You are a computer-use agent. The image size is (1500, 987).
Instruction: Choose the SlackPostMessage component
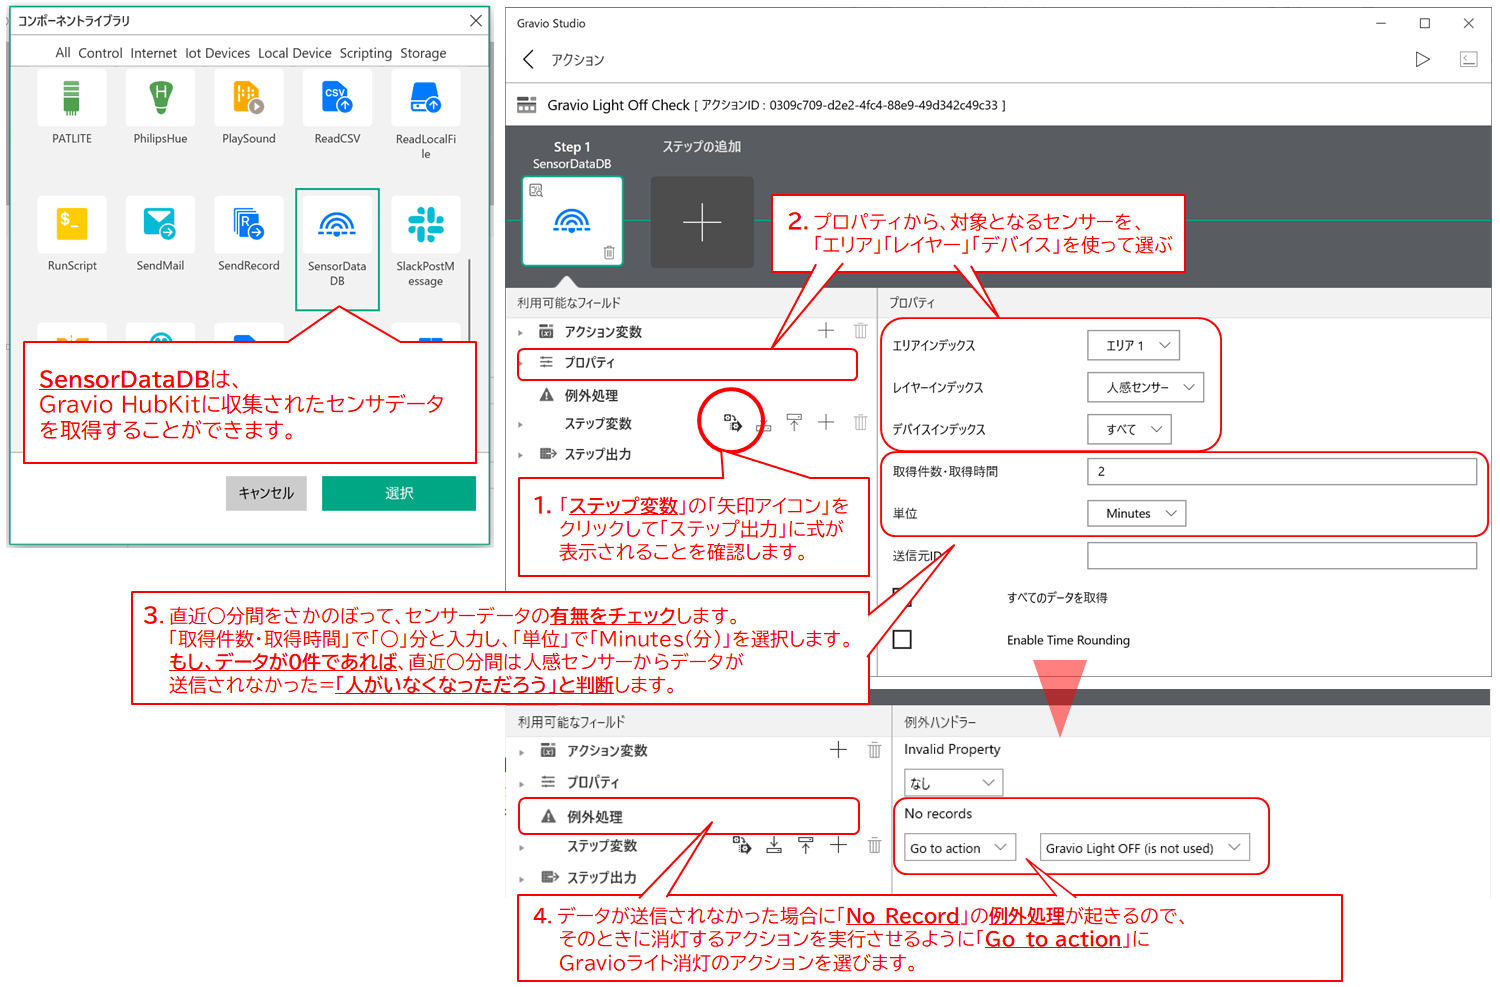pos(426,224)
